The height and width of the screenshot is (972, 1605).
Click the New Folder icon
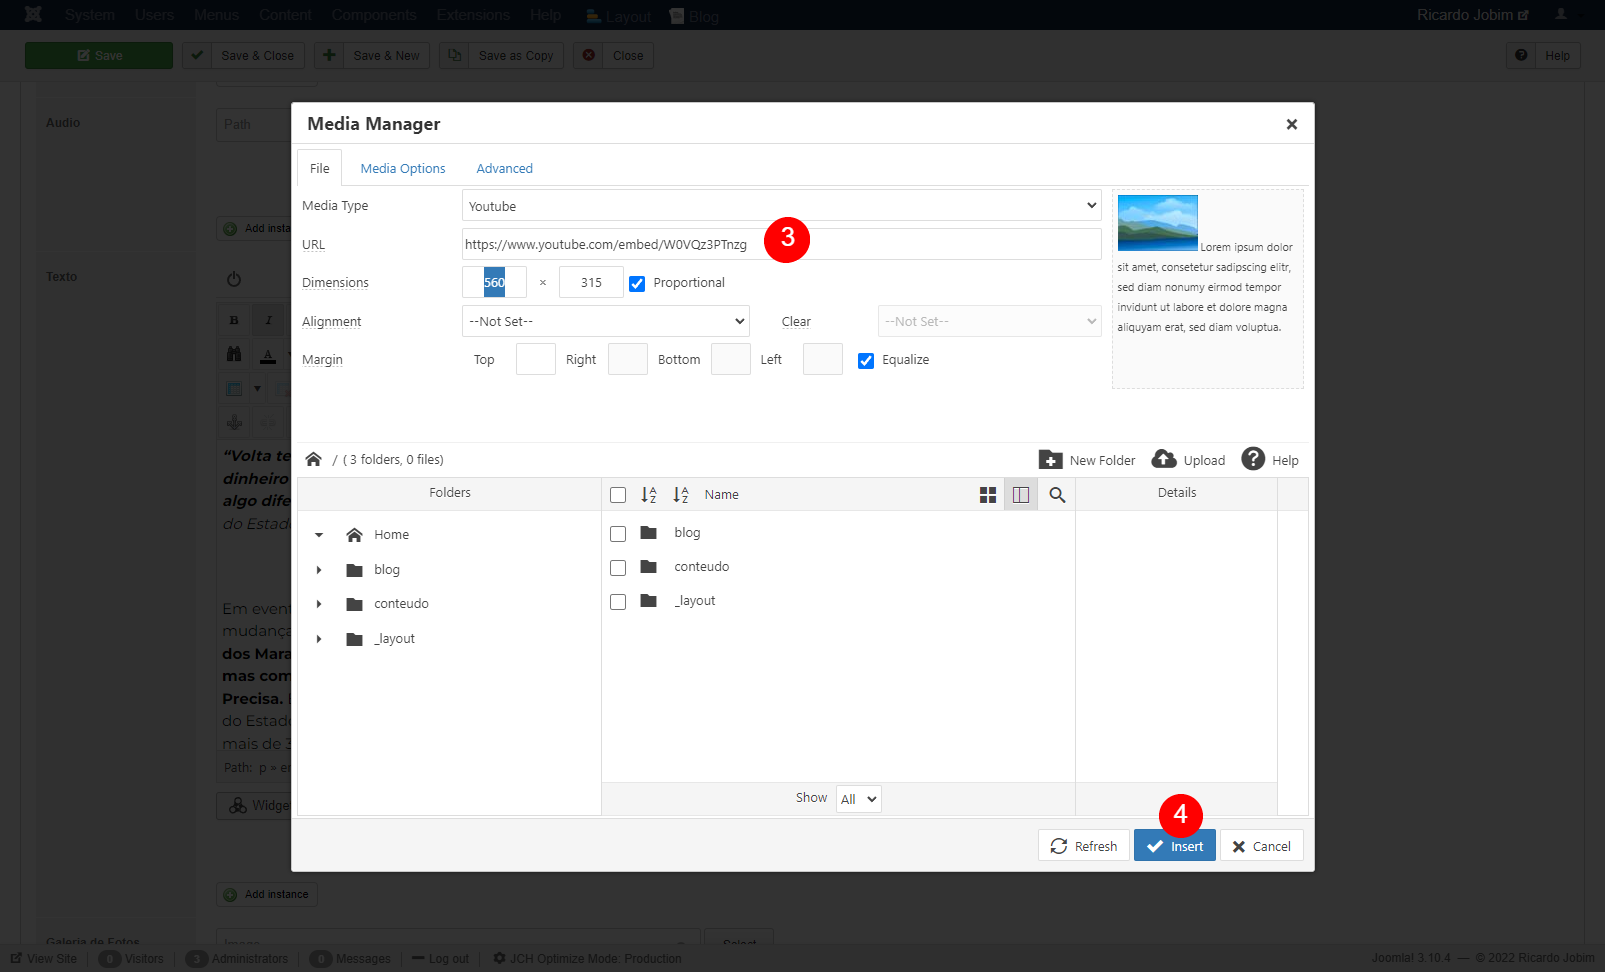pos(1050,460)
